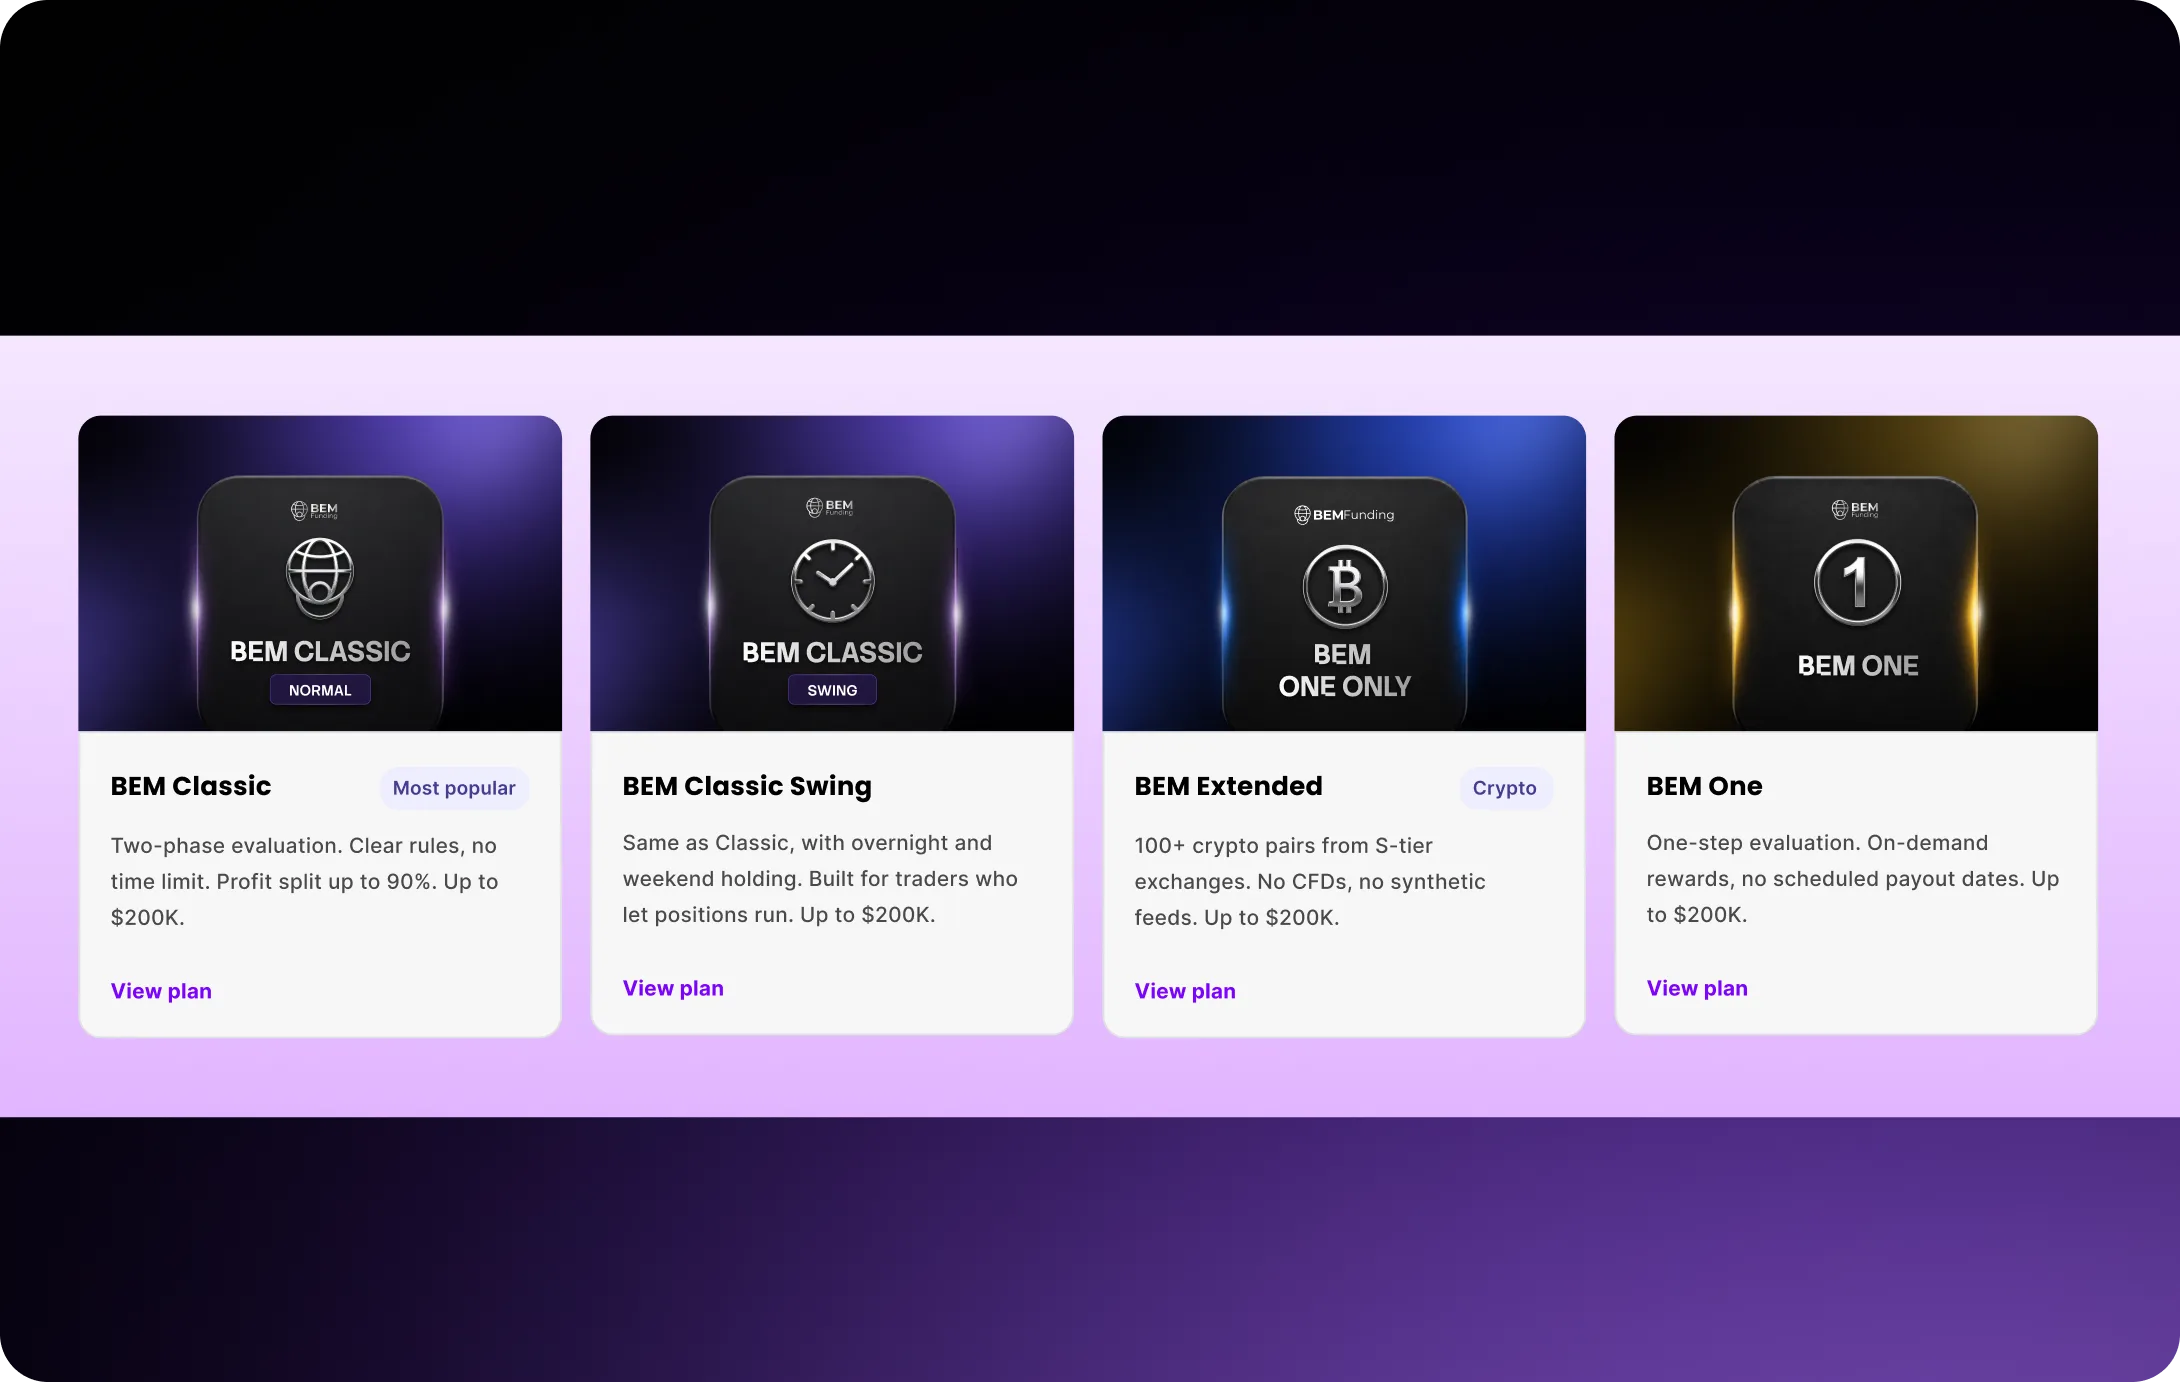Select the Crypto badge on BEM Extended
The width and height of the screenshot is (2180, 1382).
point(1505,788)
